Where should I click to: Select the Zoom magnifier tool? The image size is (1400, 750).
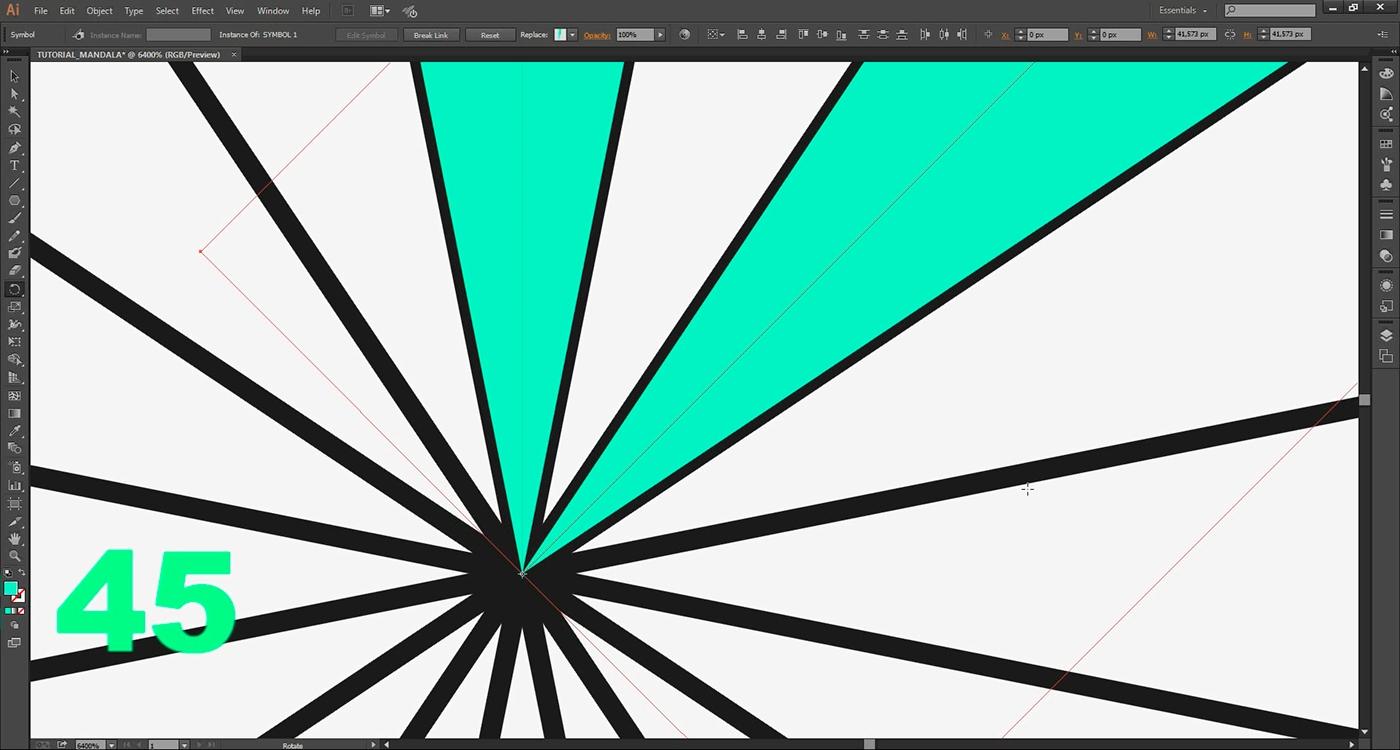[x=14, y=556]
